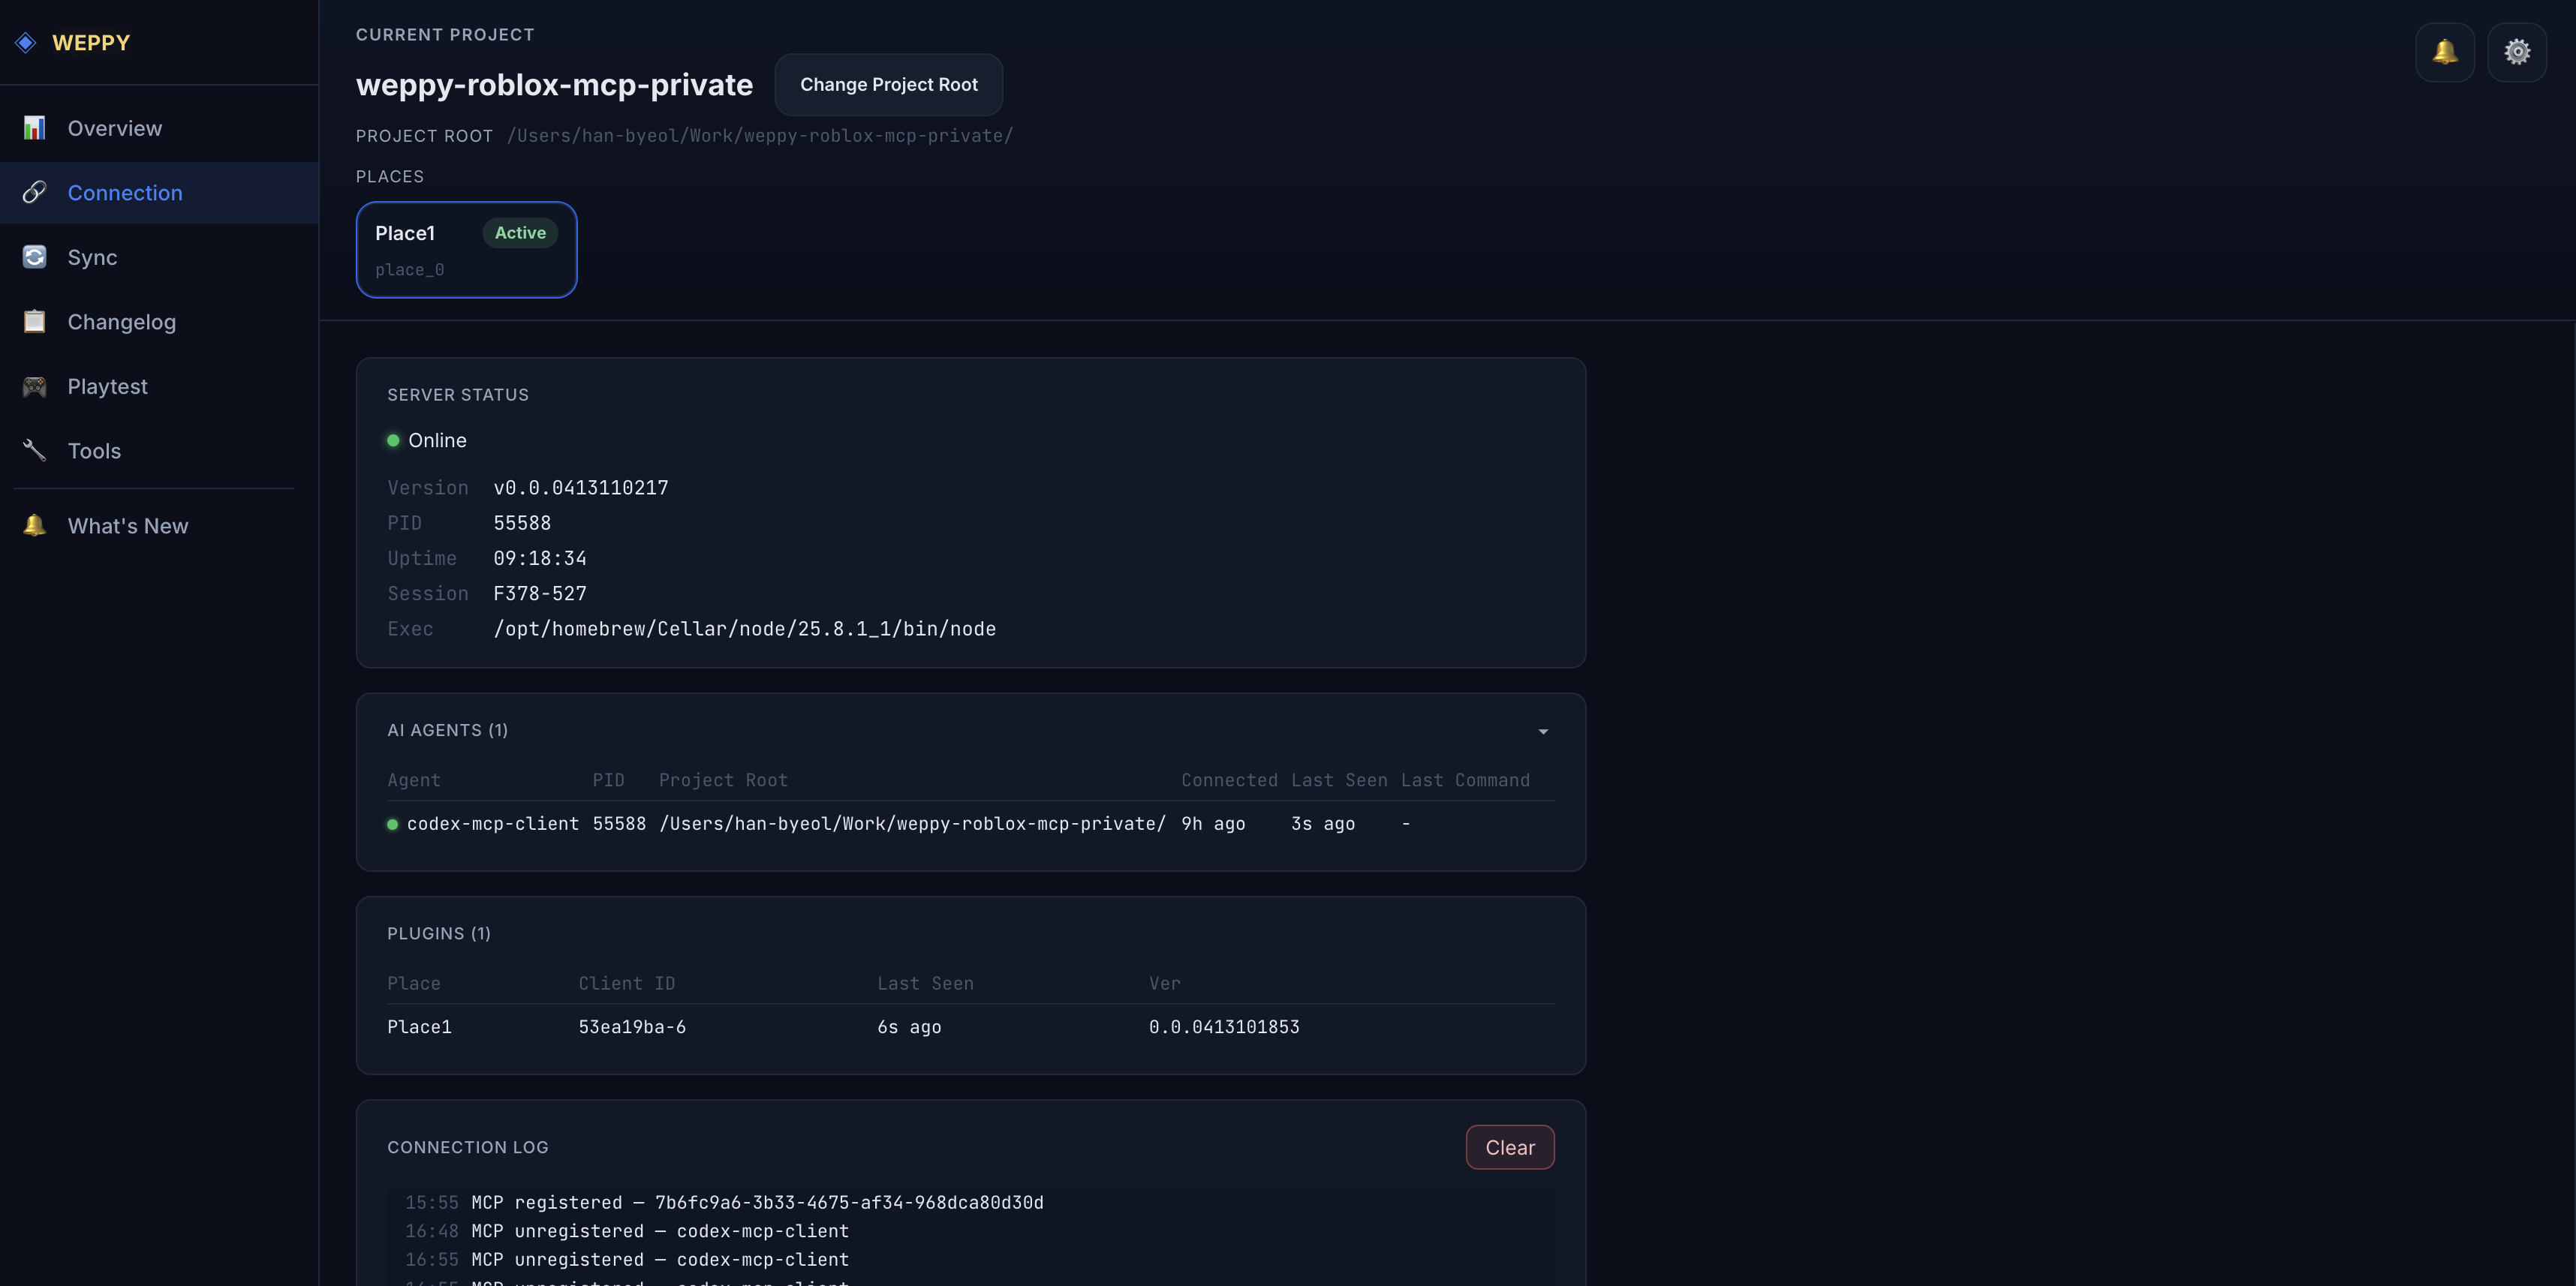This screenshot has width=2576, height=1286.
Task: Switch to the Changelog tab
Action: (x=121, y=321)
